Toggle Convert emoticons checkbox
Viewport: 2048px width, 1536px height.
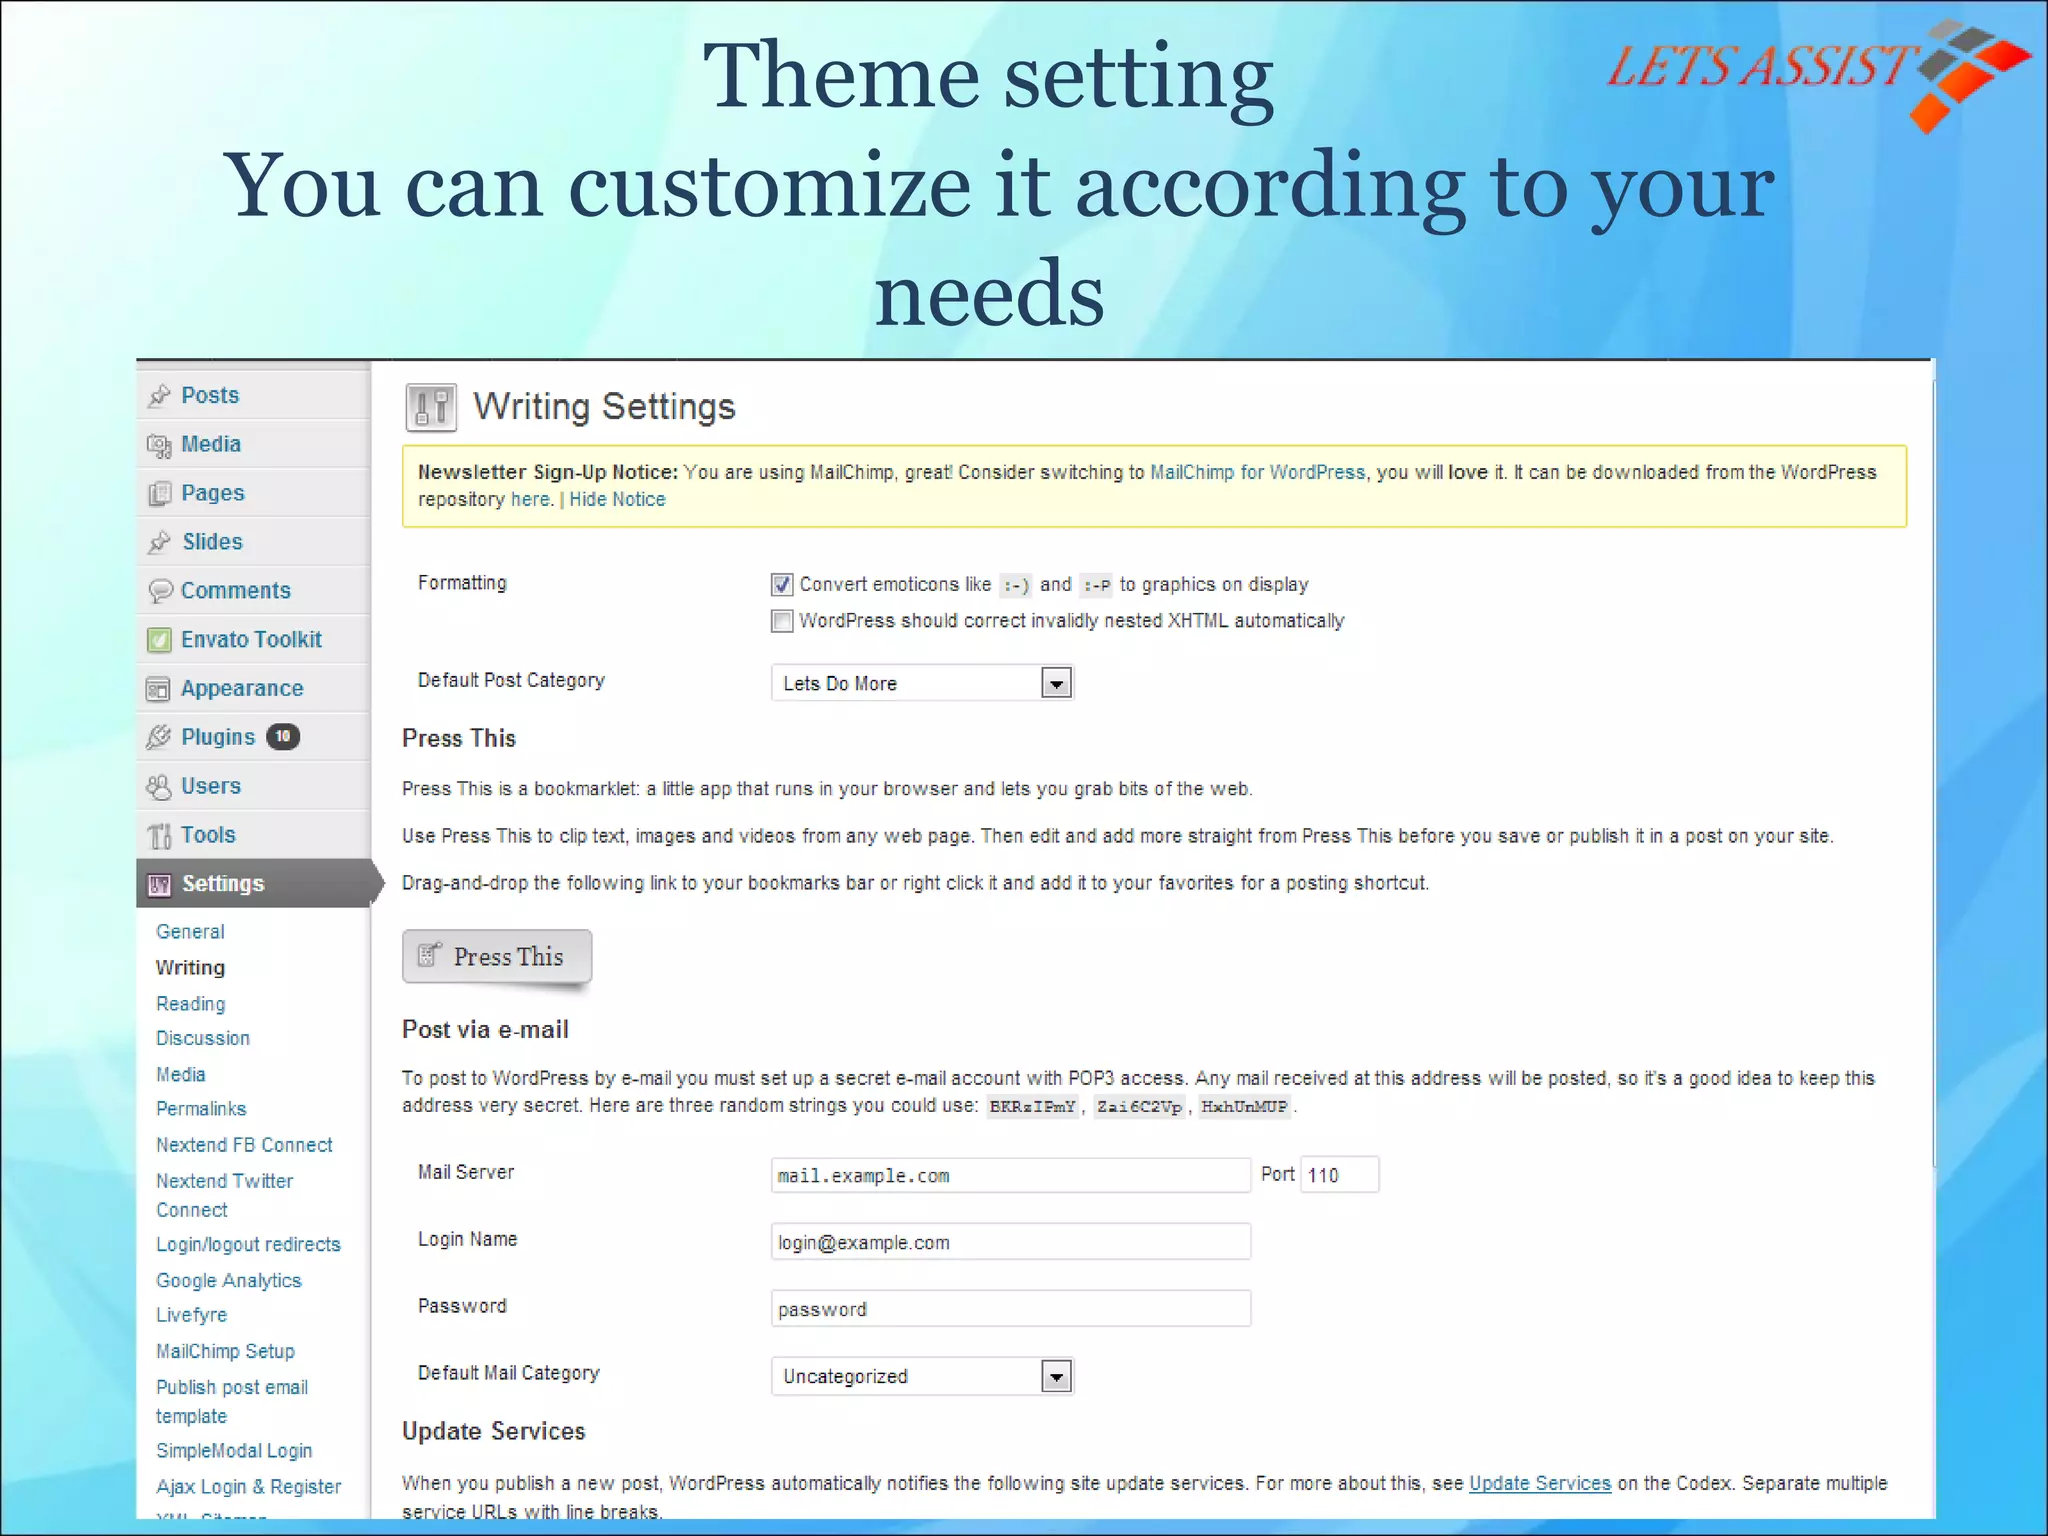(782, 585)
